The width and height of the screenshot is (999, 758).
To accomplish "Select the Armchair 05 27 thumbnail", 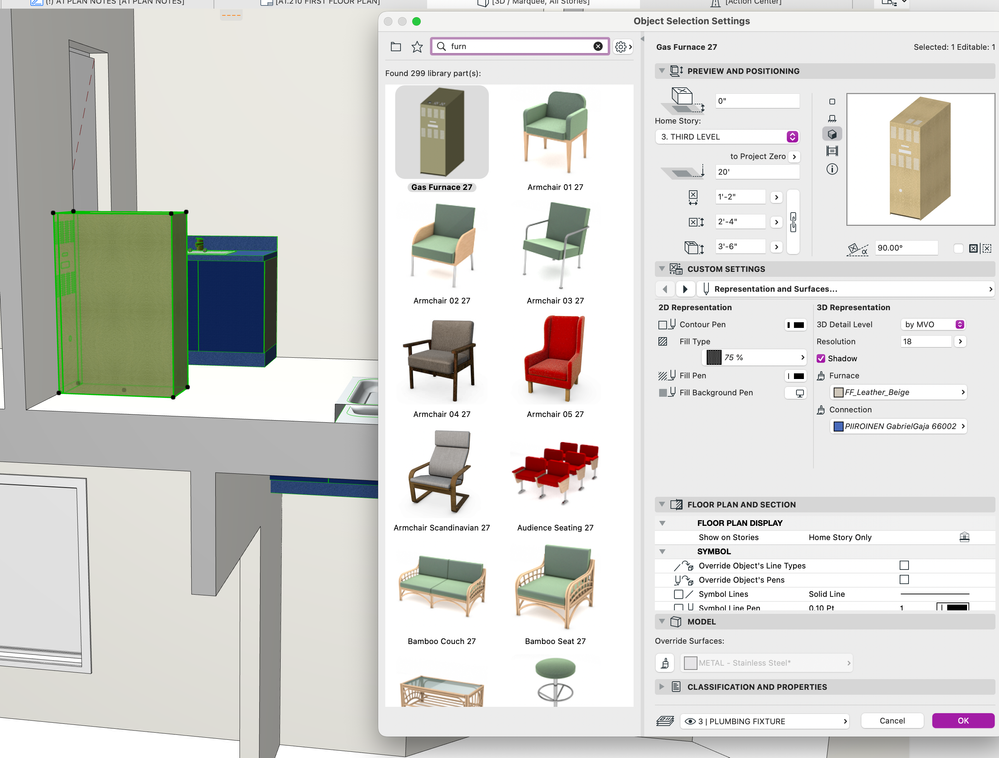I will 555,359.
